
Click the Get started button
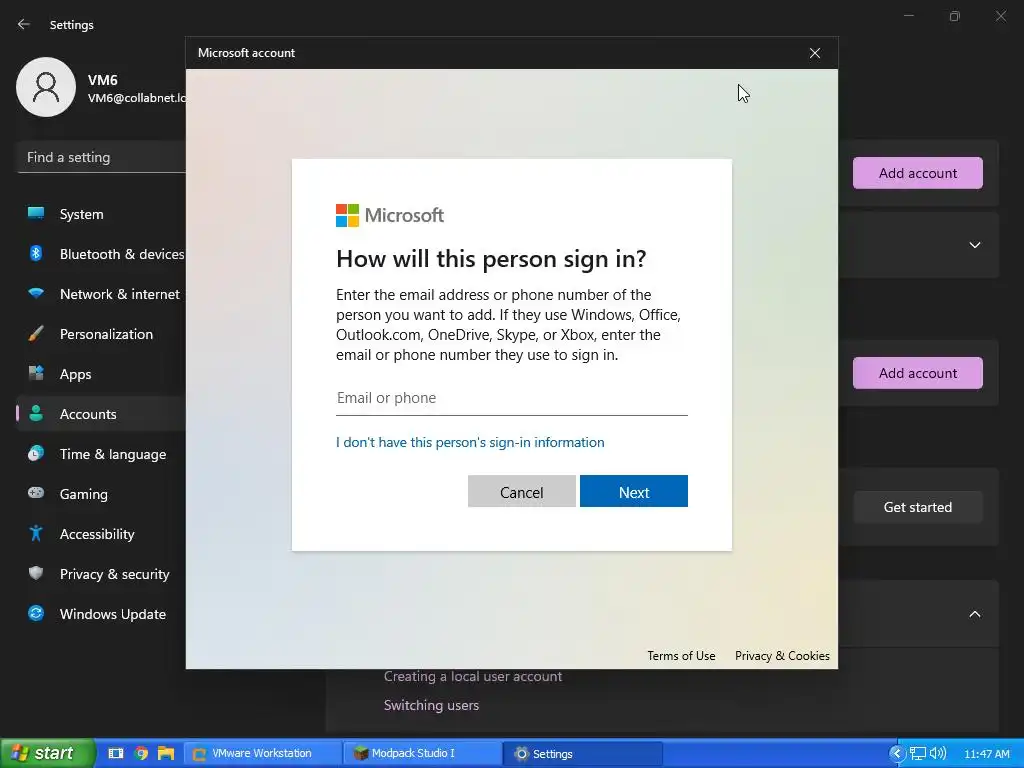pyautogui.click(x=918, y=507)
